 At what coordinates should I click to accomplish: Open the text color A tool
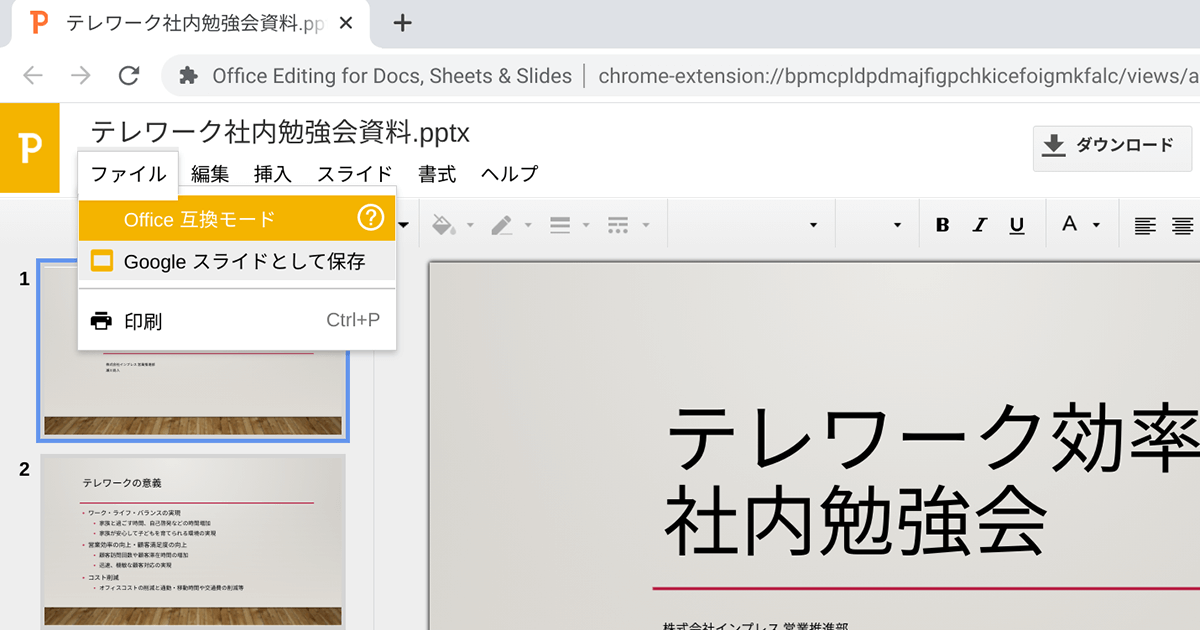1069,224
